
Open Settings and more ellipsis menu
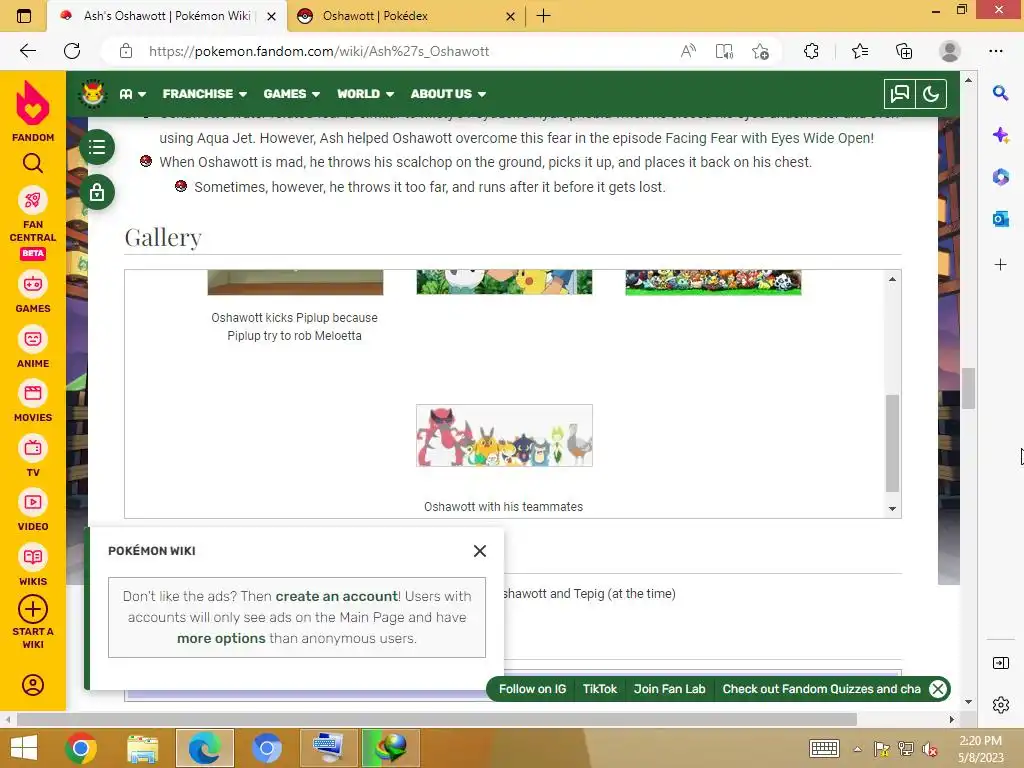(995, 51)
